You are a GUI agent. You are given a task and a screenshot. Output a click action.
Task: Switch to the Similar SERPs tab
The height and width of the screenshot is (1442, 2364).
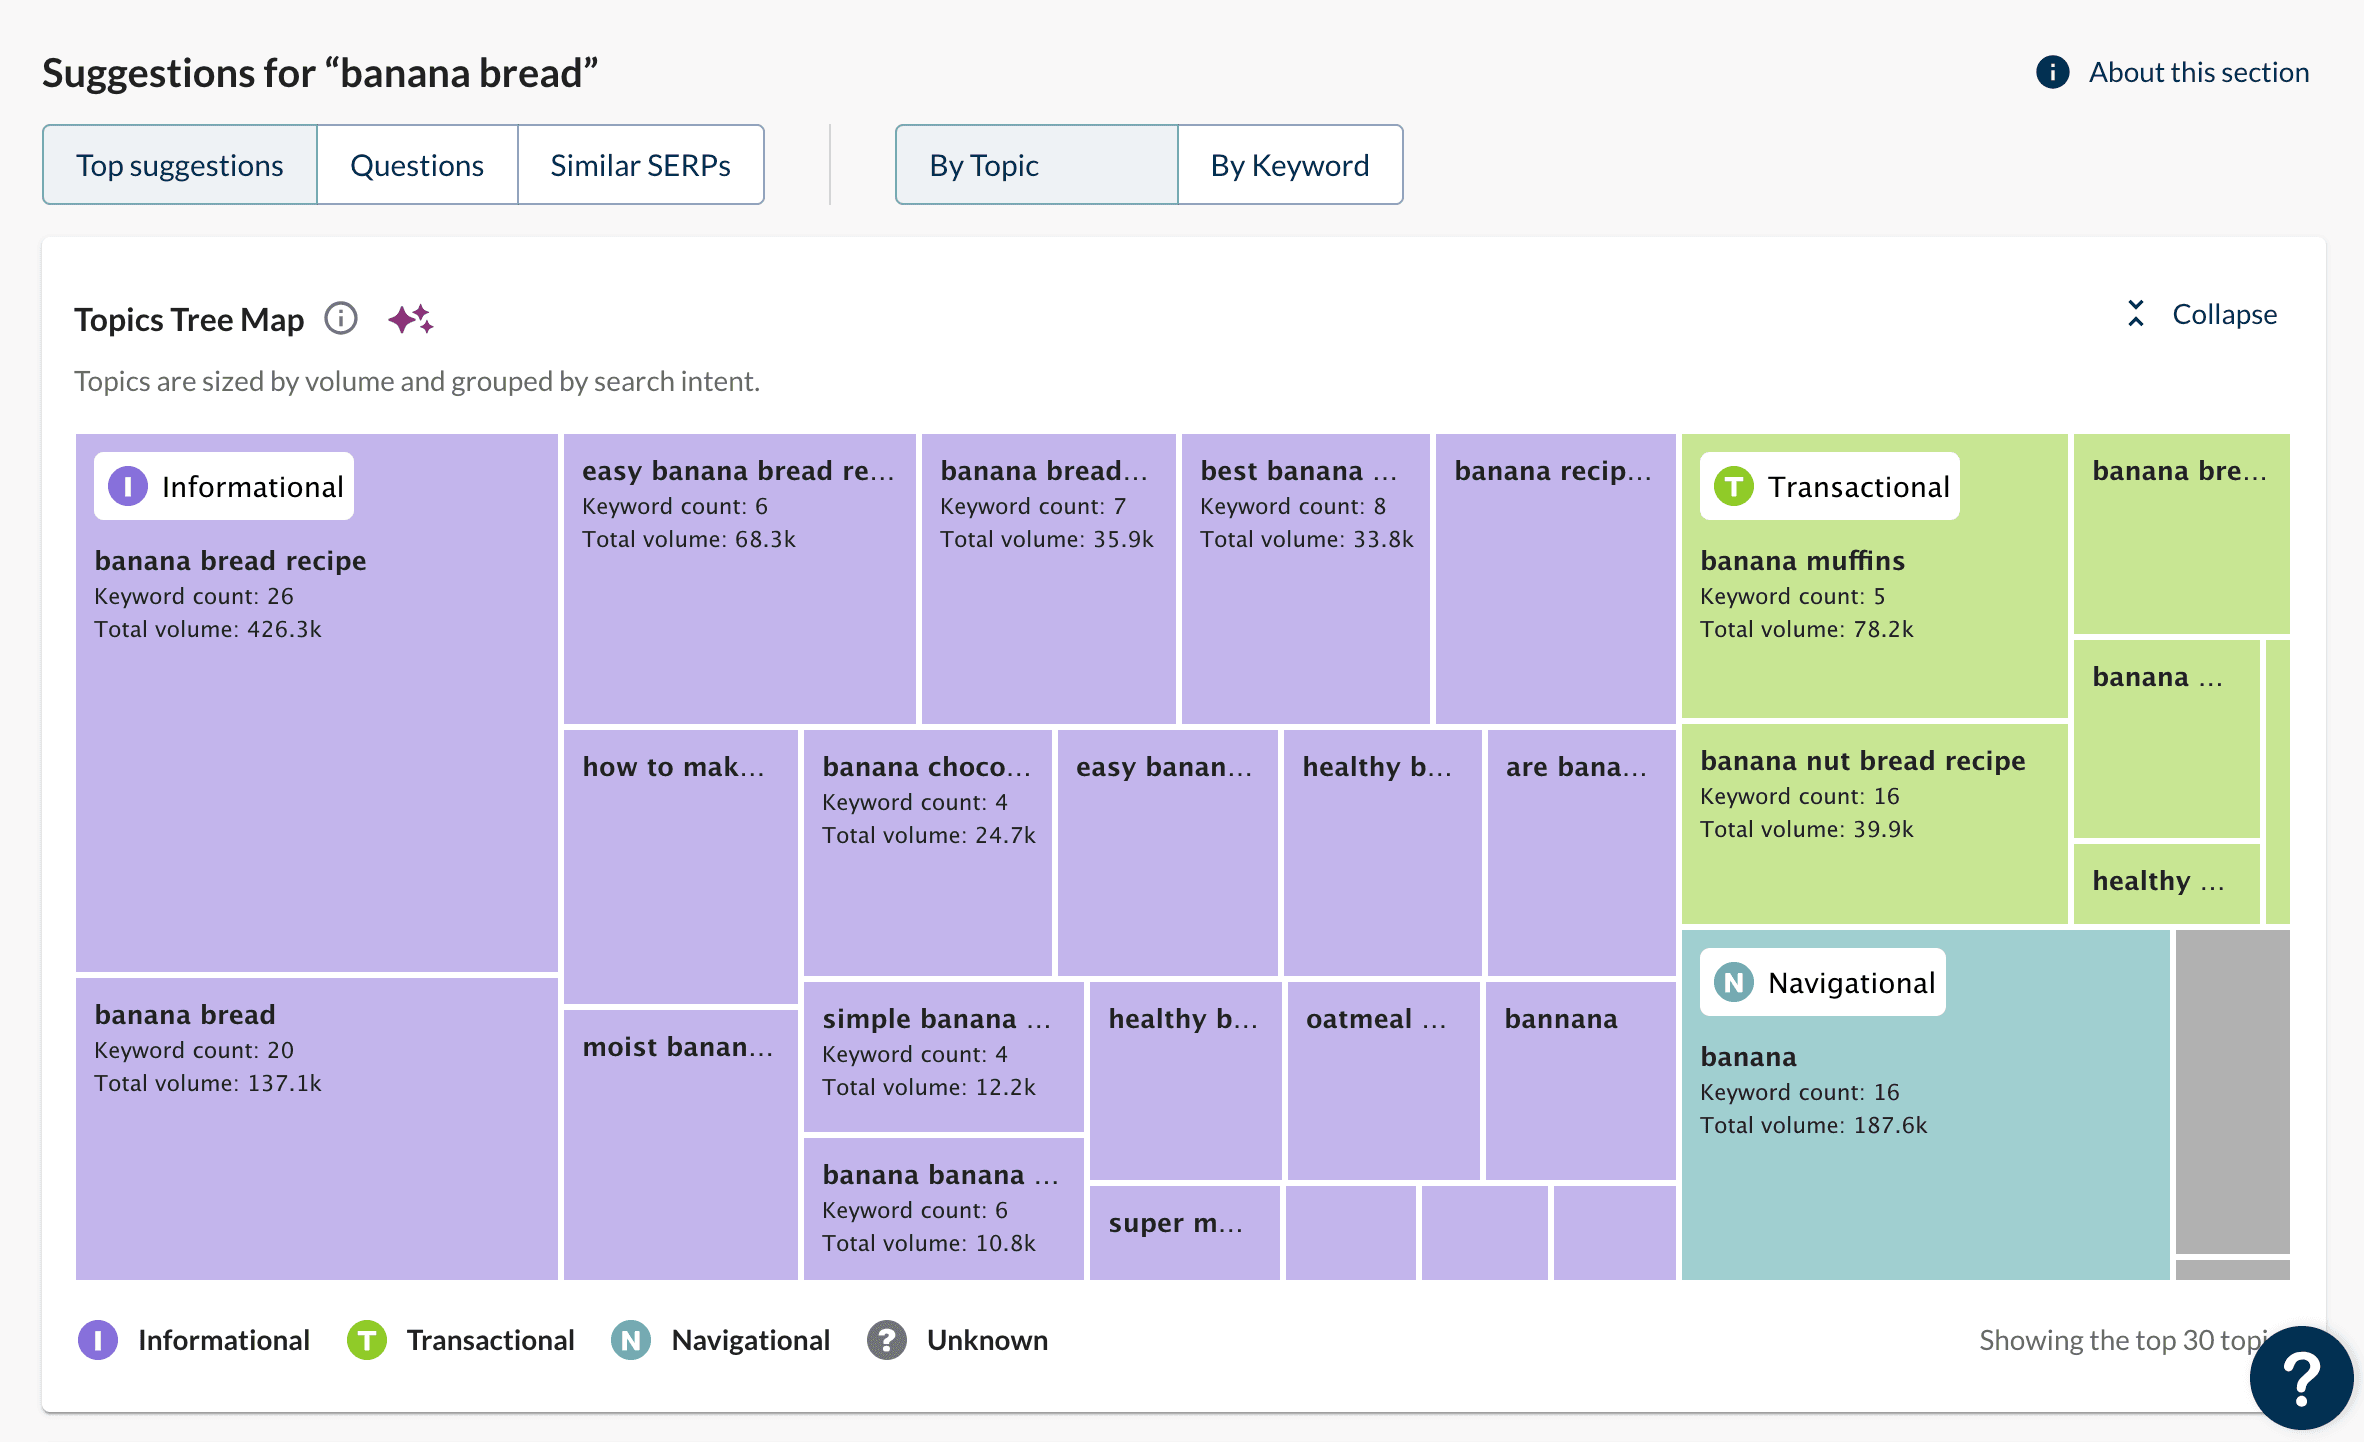coord(640,165)
